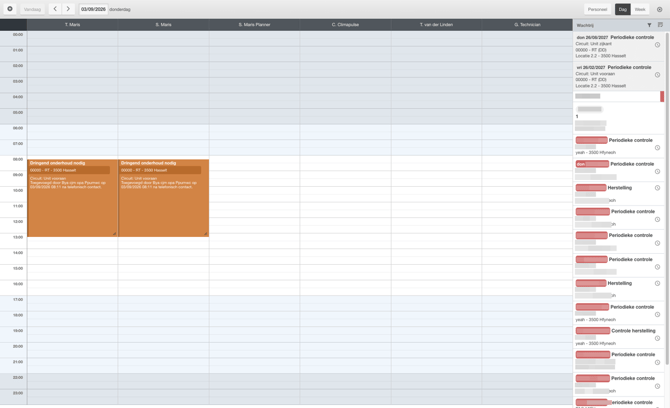
Task: Click the round add button left of Vandaag
Action: click(x=10, y=9)
